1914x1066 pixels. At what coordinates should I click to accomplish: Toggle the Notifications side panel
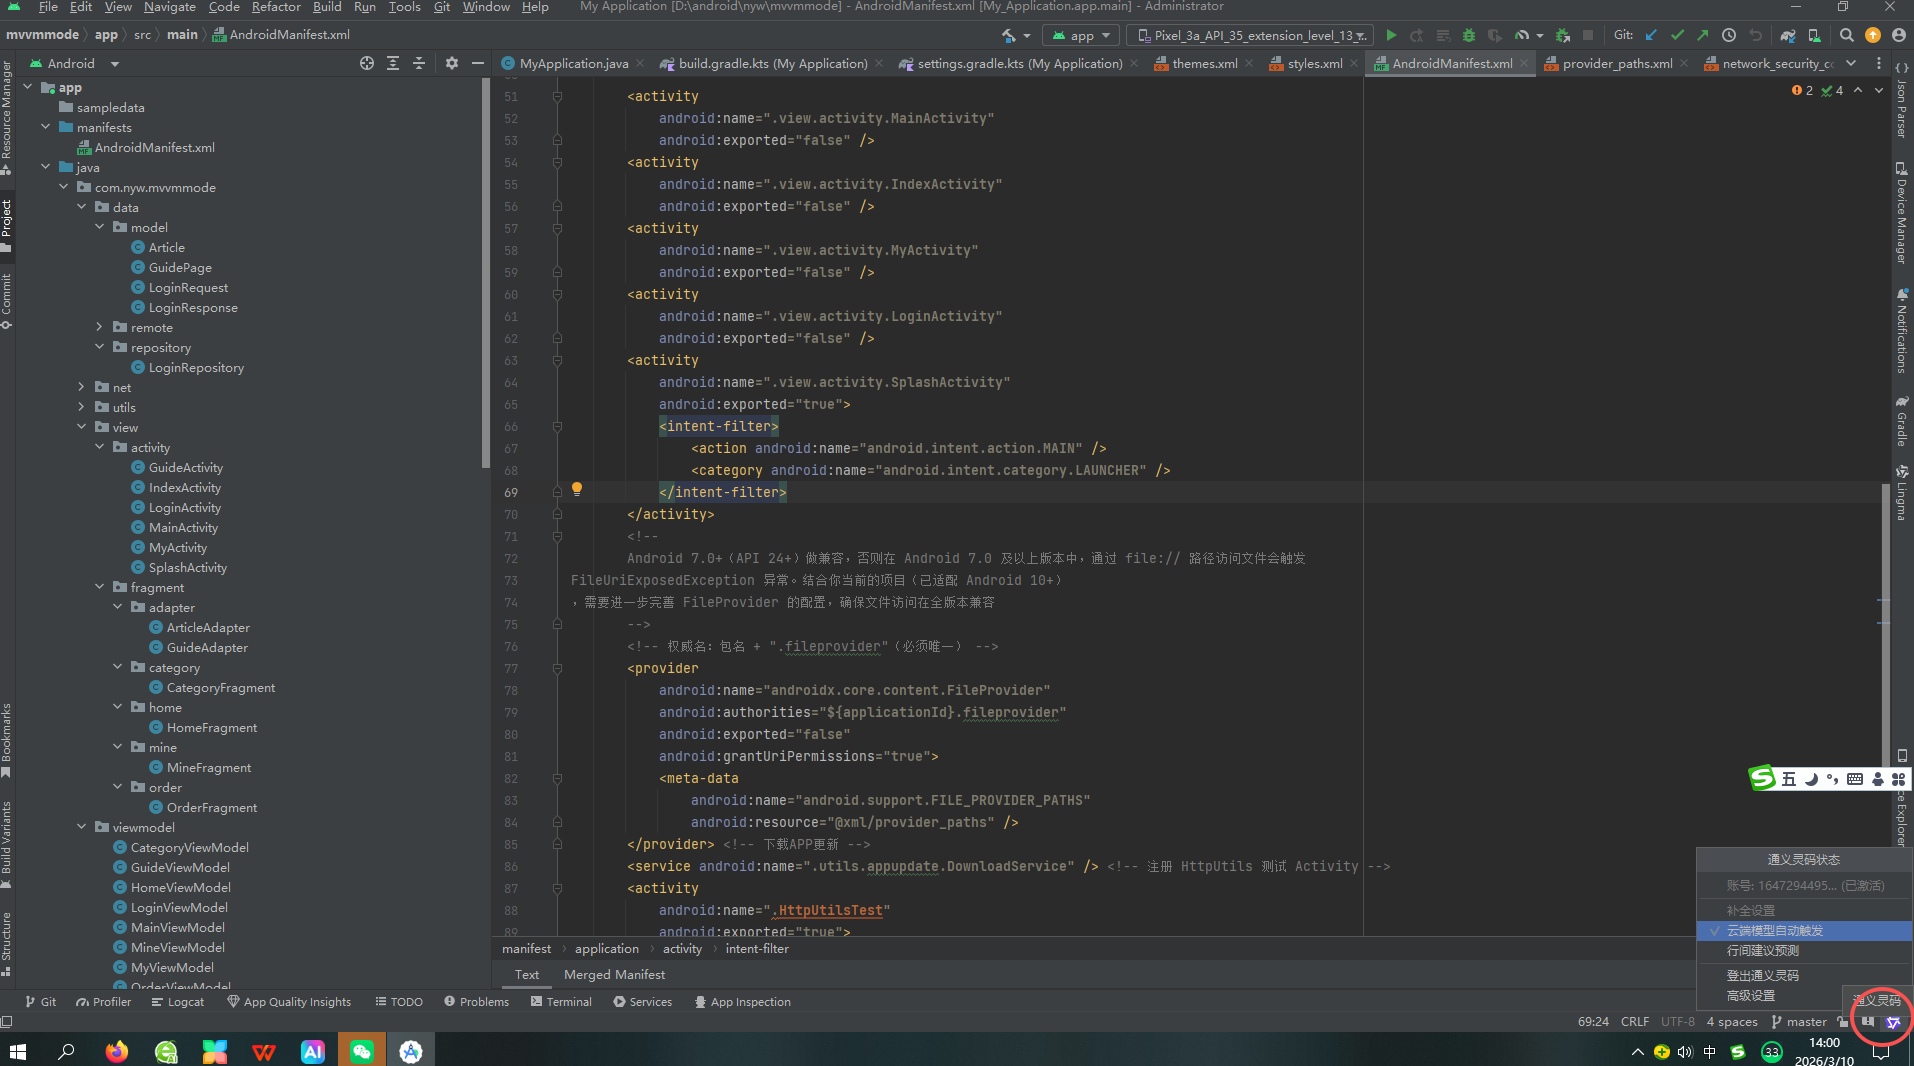tap(1902, 330)
